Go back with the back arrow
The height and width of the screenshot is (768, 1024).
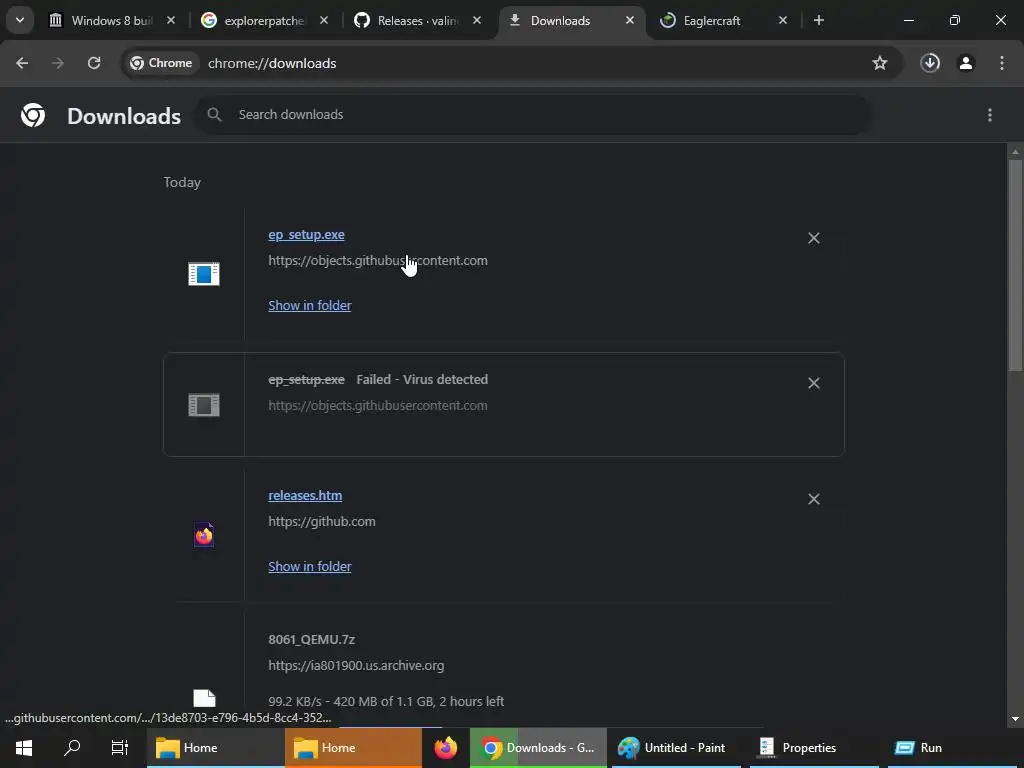click(22, 63)
